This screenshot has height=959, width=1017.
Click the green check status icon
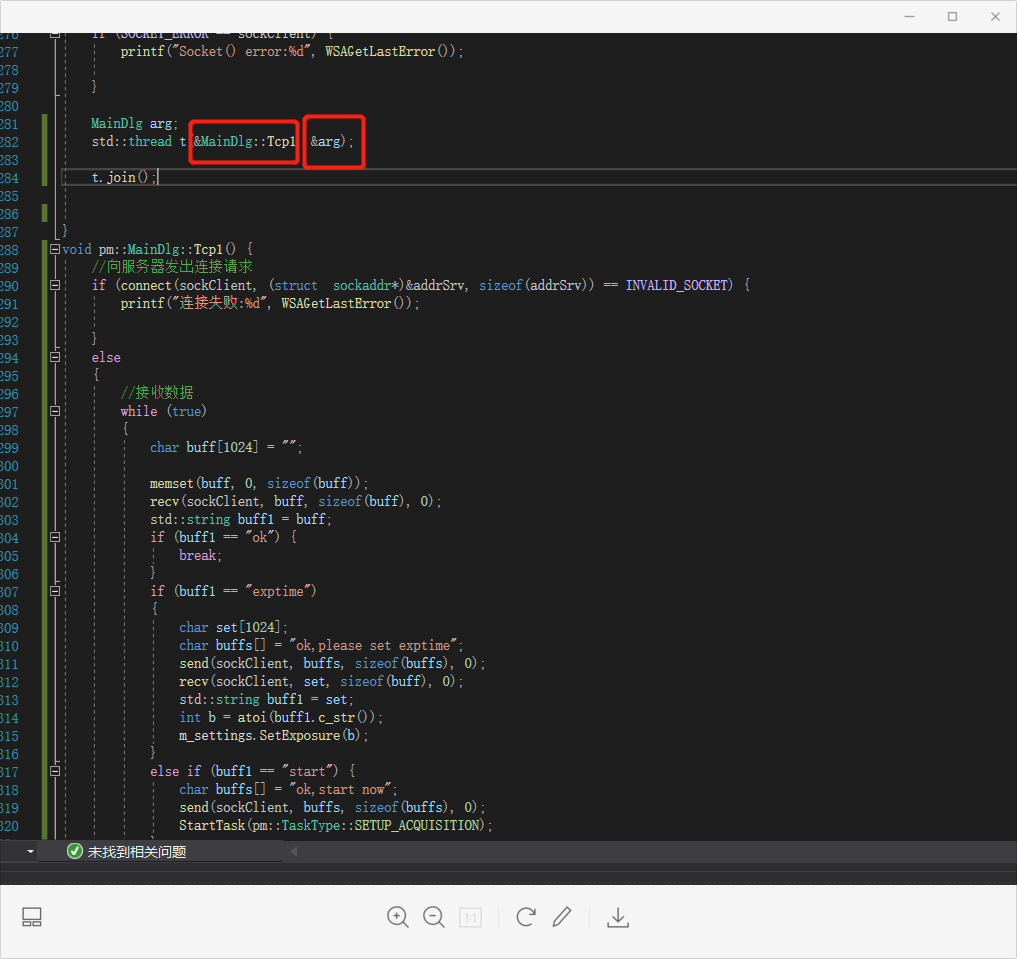click(x=75, y=851)
